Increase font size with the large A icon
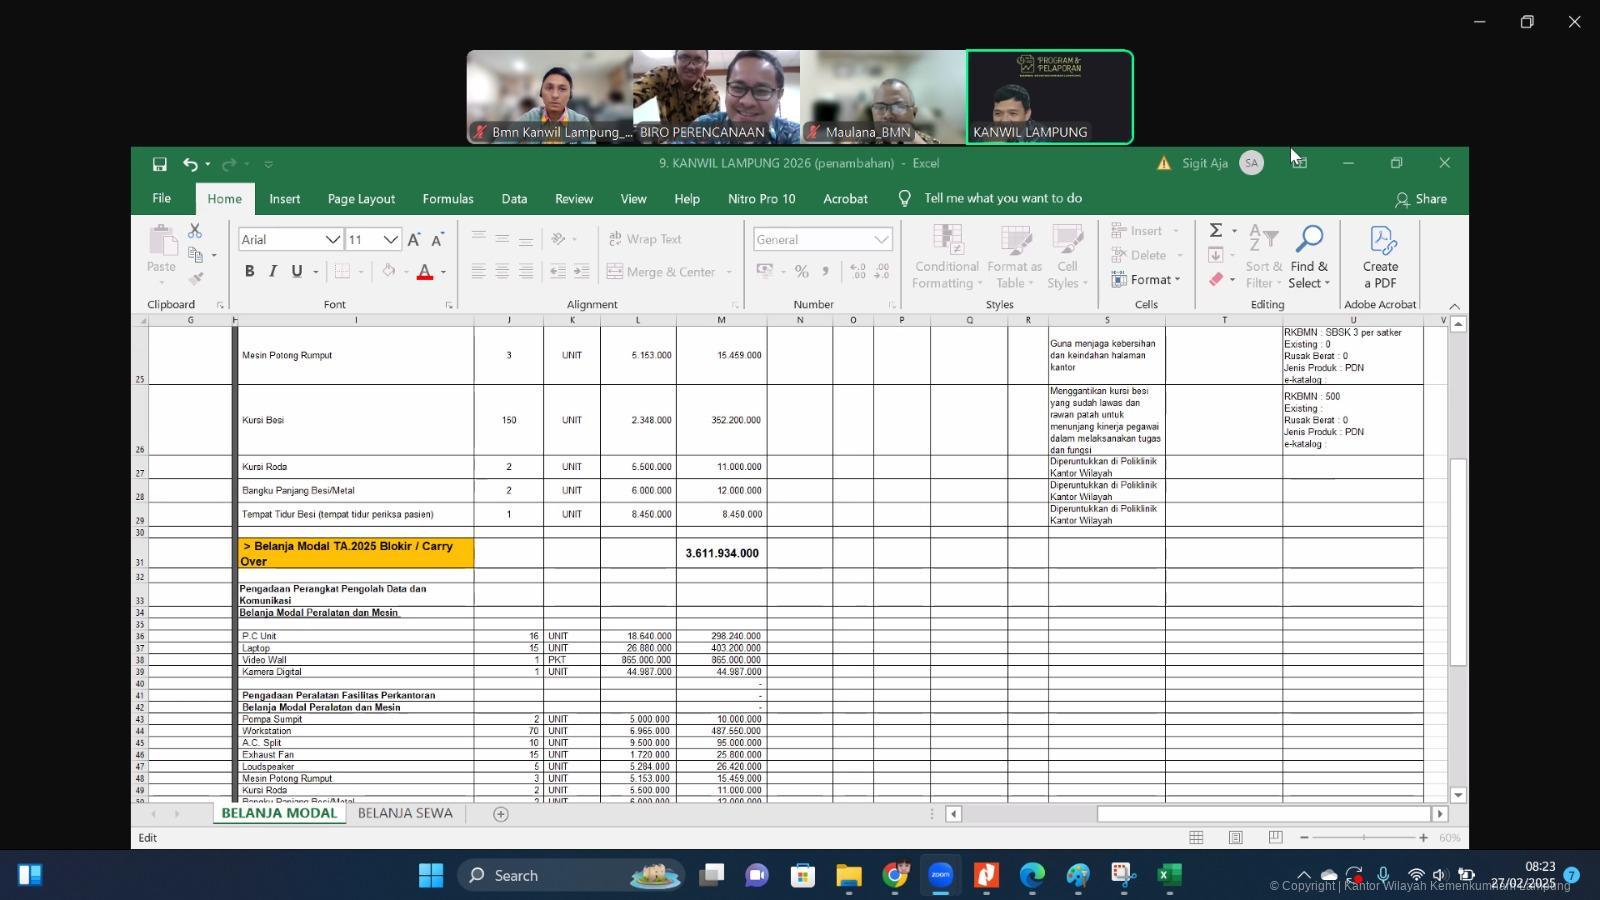1600x900 pixels. (x=414, y=239)
